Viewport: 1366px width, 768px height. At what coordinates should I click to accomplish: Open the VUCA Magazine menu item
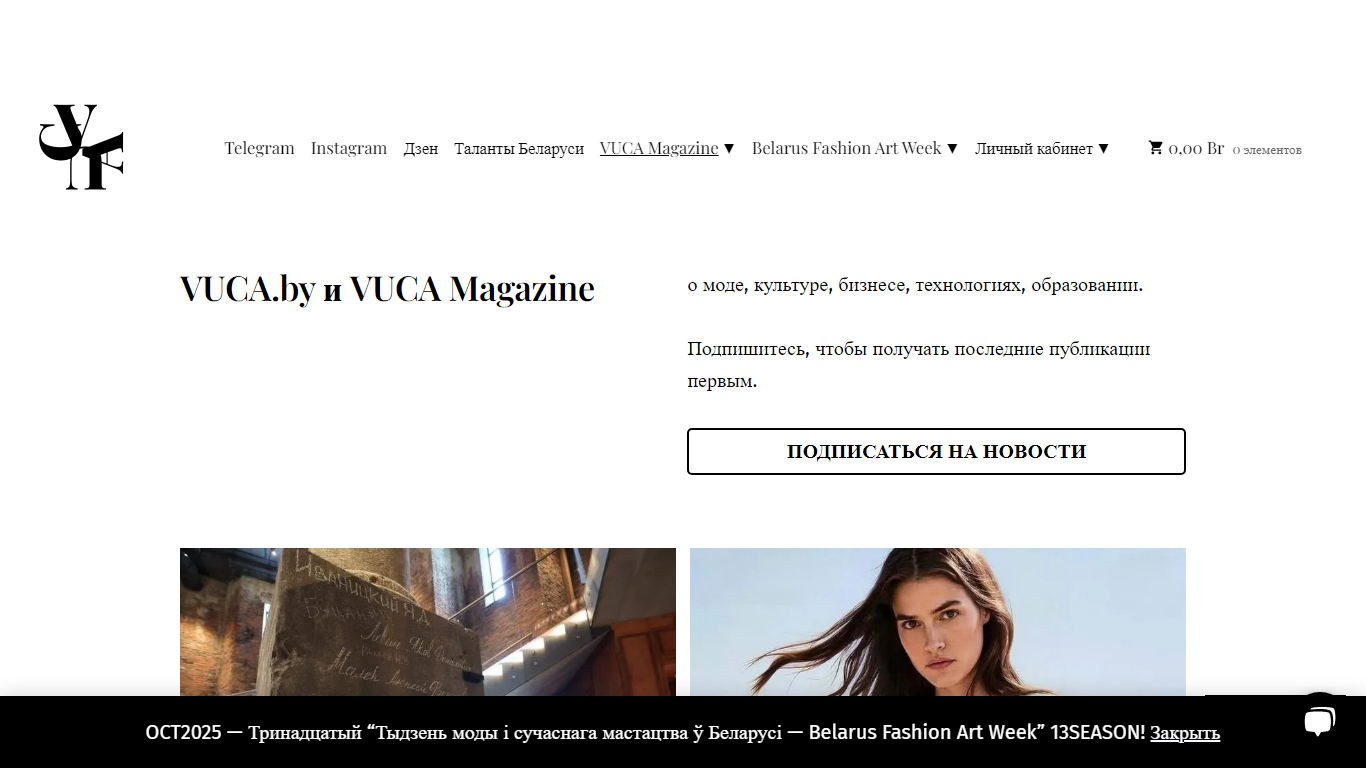click(x=659, y=148)
